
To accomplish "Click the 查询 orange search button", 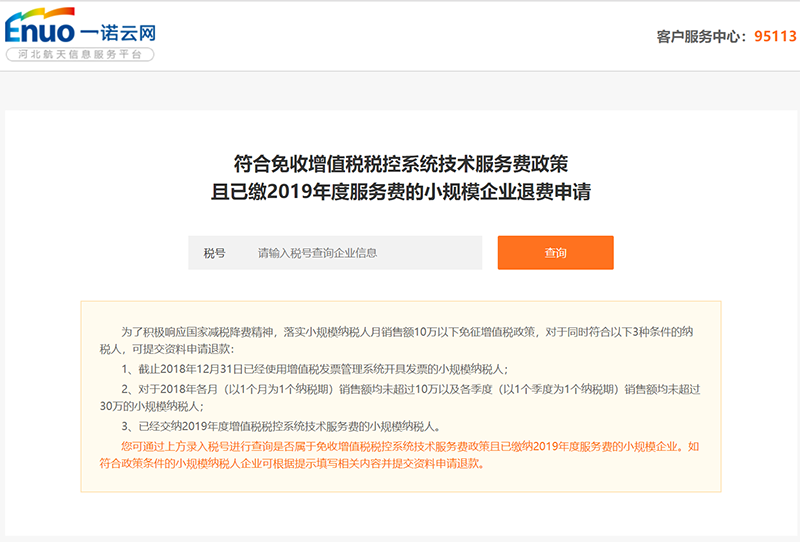I will pos(555,253).
